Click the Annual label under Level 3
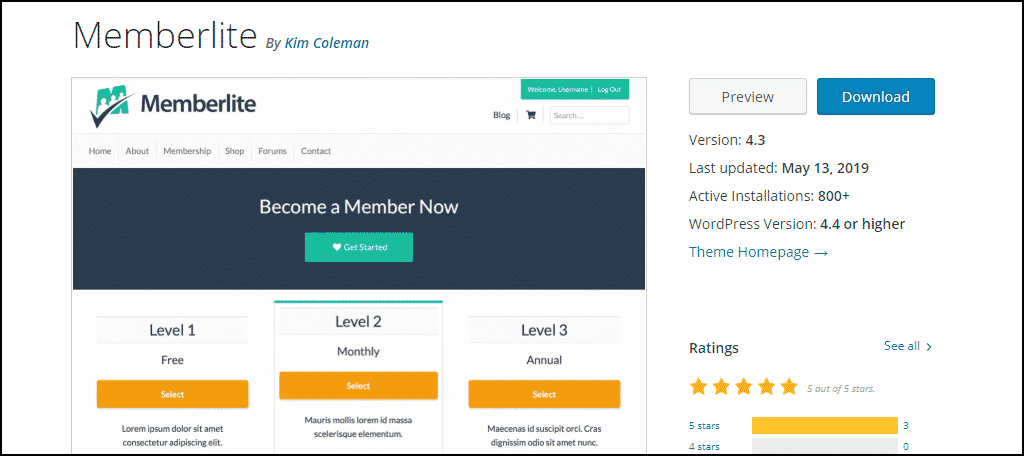Viewport: 1024px width, 456px height. coord(544,360)
